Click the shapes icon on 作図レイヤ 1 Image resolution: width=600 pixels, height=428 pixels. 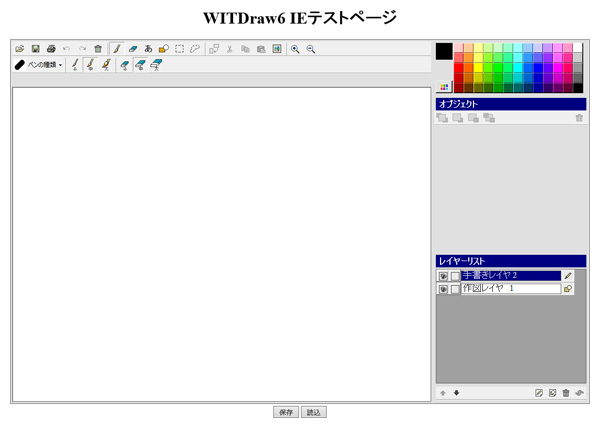[568, 289]
